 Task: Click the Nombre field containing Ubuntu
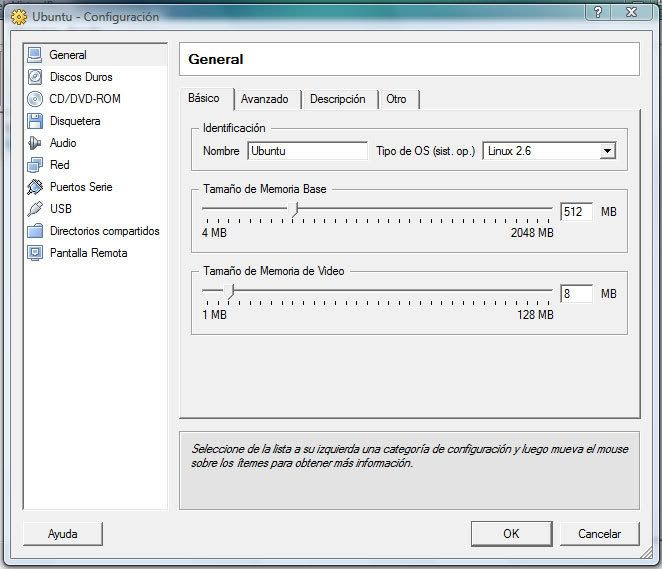point(307,151)
